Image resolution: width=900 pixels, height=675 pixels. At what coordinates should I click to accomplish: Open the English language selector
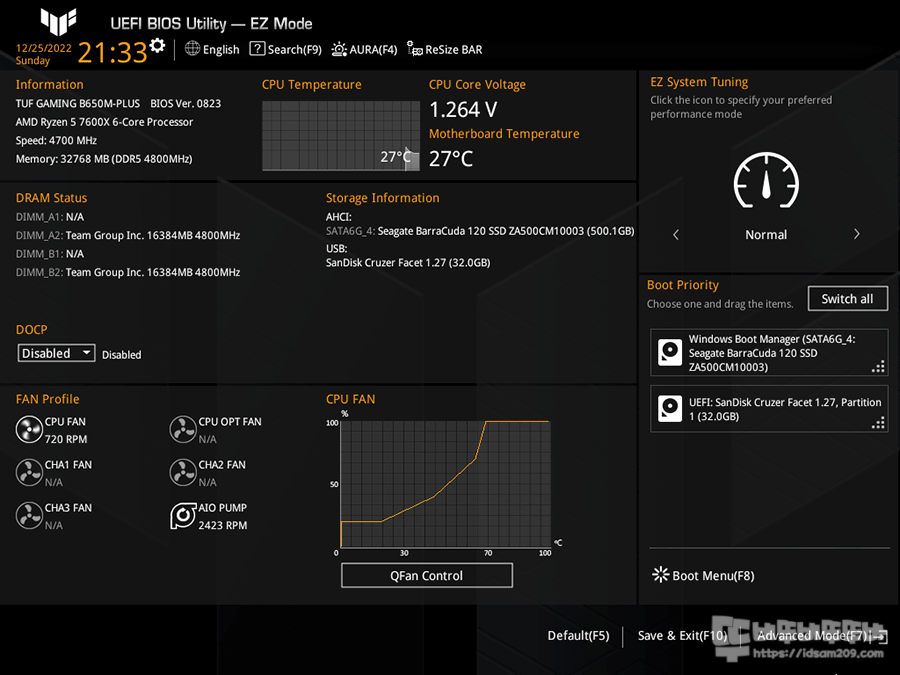[x=212, y=49]
